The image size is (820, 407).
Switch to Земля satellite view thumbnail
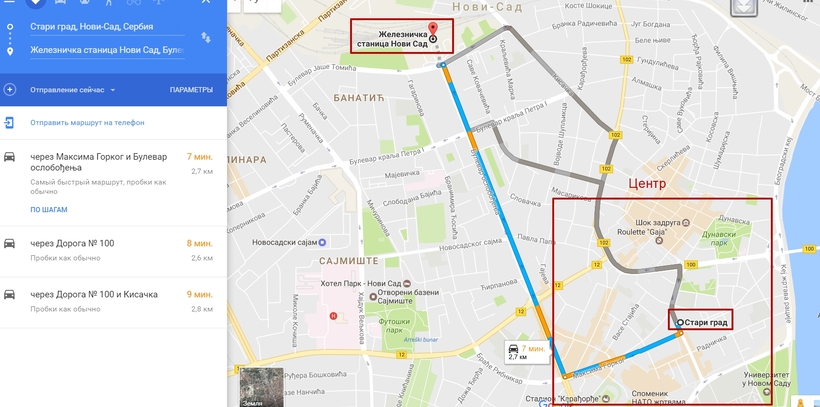click(x=261, y=387)
